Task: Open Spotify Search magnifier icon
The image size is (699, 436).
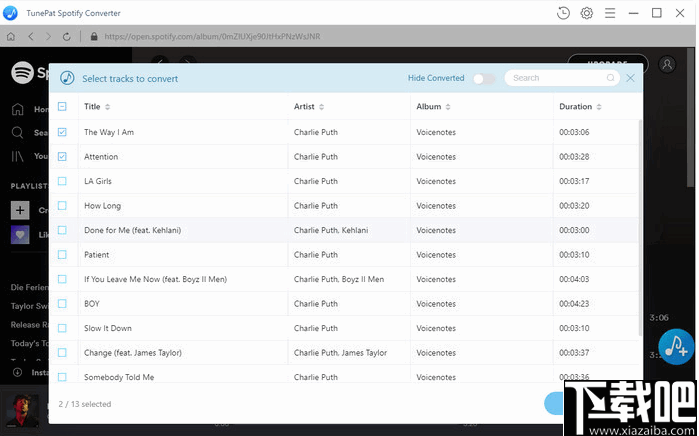Action: click(17, 132)
